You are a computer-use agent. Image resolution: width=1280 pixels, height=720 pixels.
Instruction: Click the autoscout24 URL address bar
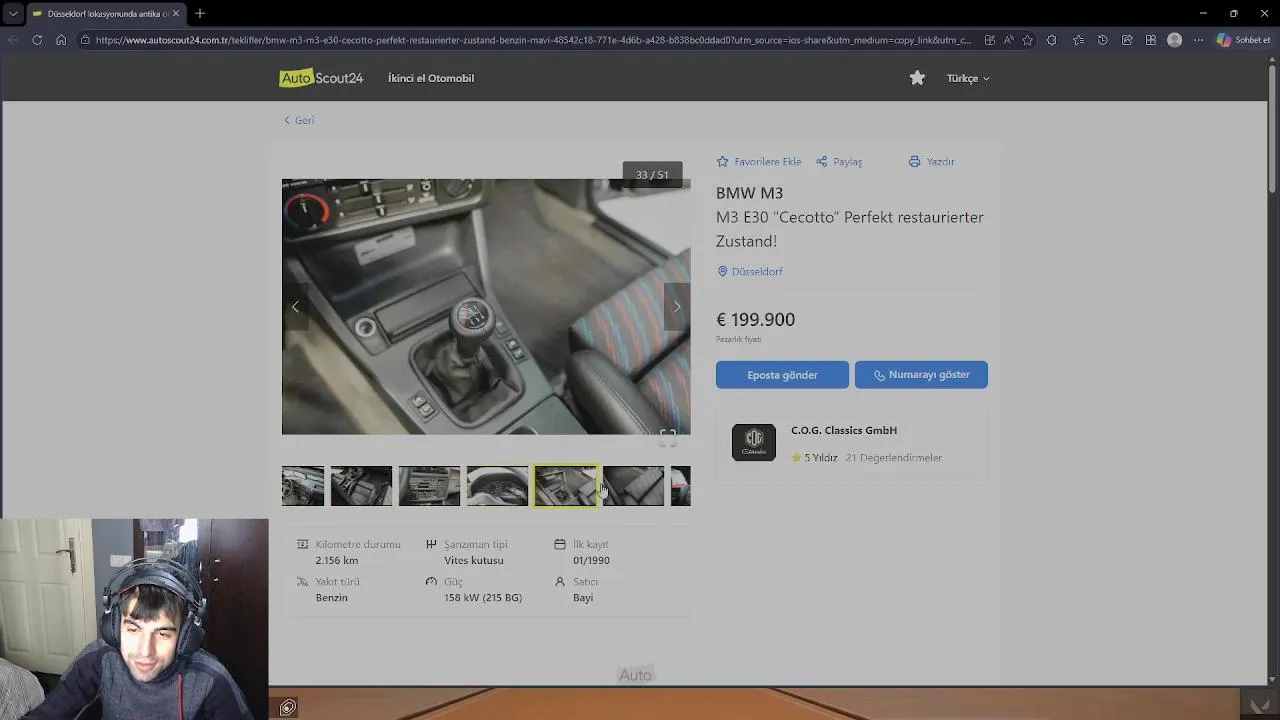pos(533,40)
